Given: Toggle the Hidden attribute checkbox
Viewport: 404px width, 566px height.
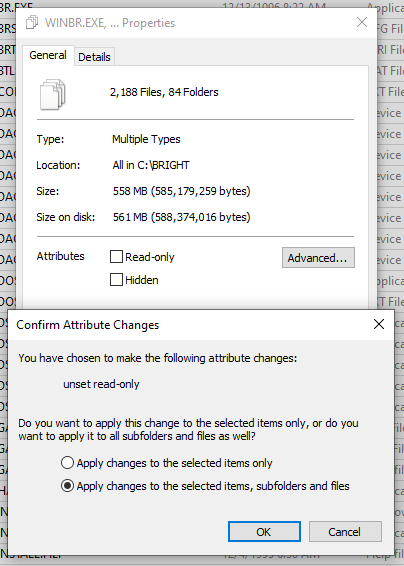Looking at the screenshot, I should [x=116, y=280].
